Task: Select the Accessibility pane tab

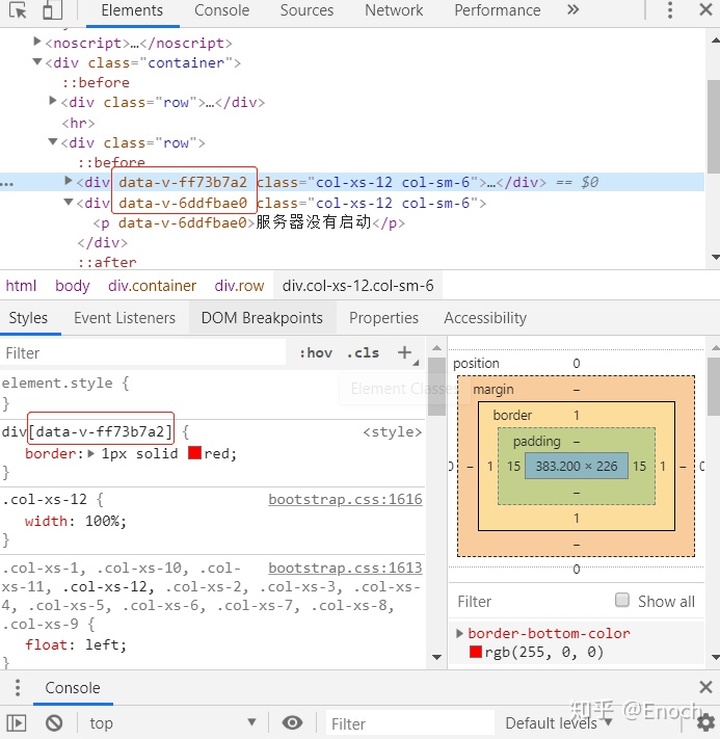Action: (485, 318)
